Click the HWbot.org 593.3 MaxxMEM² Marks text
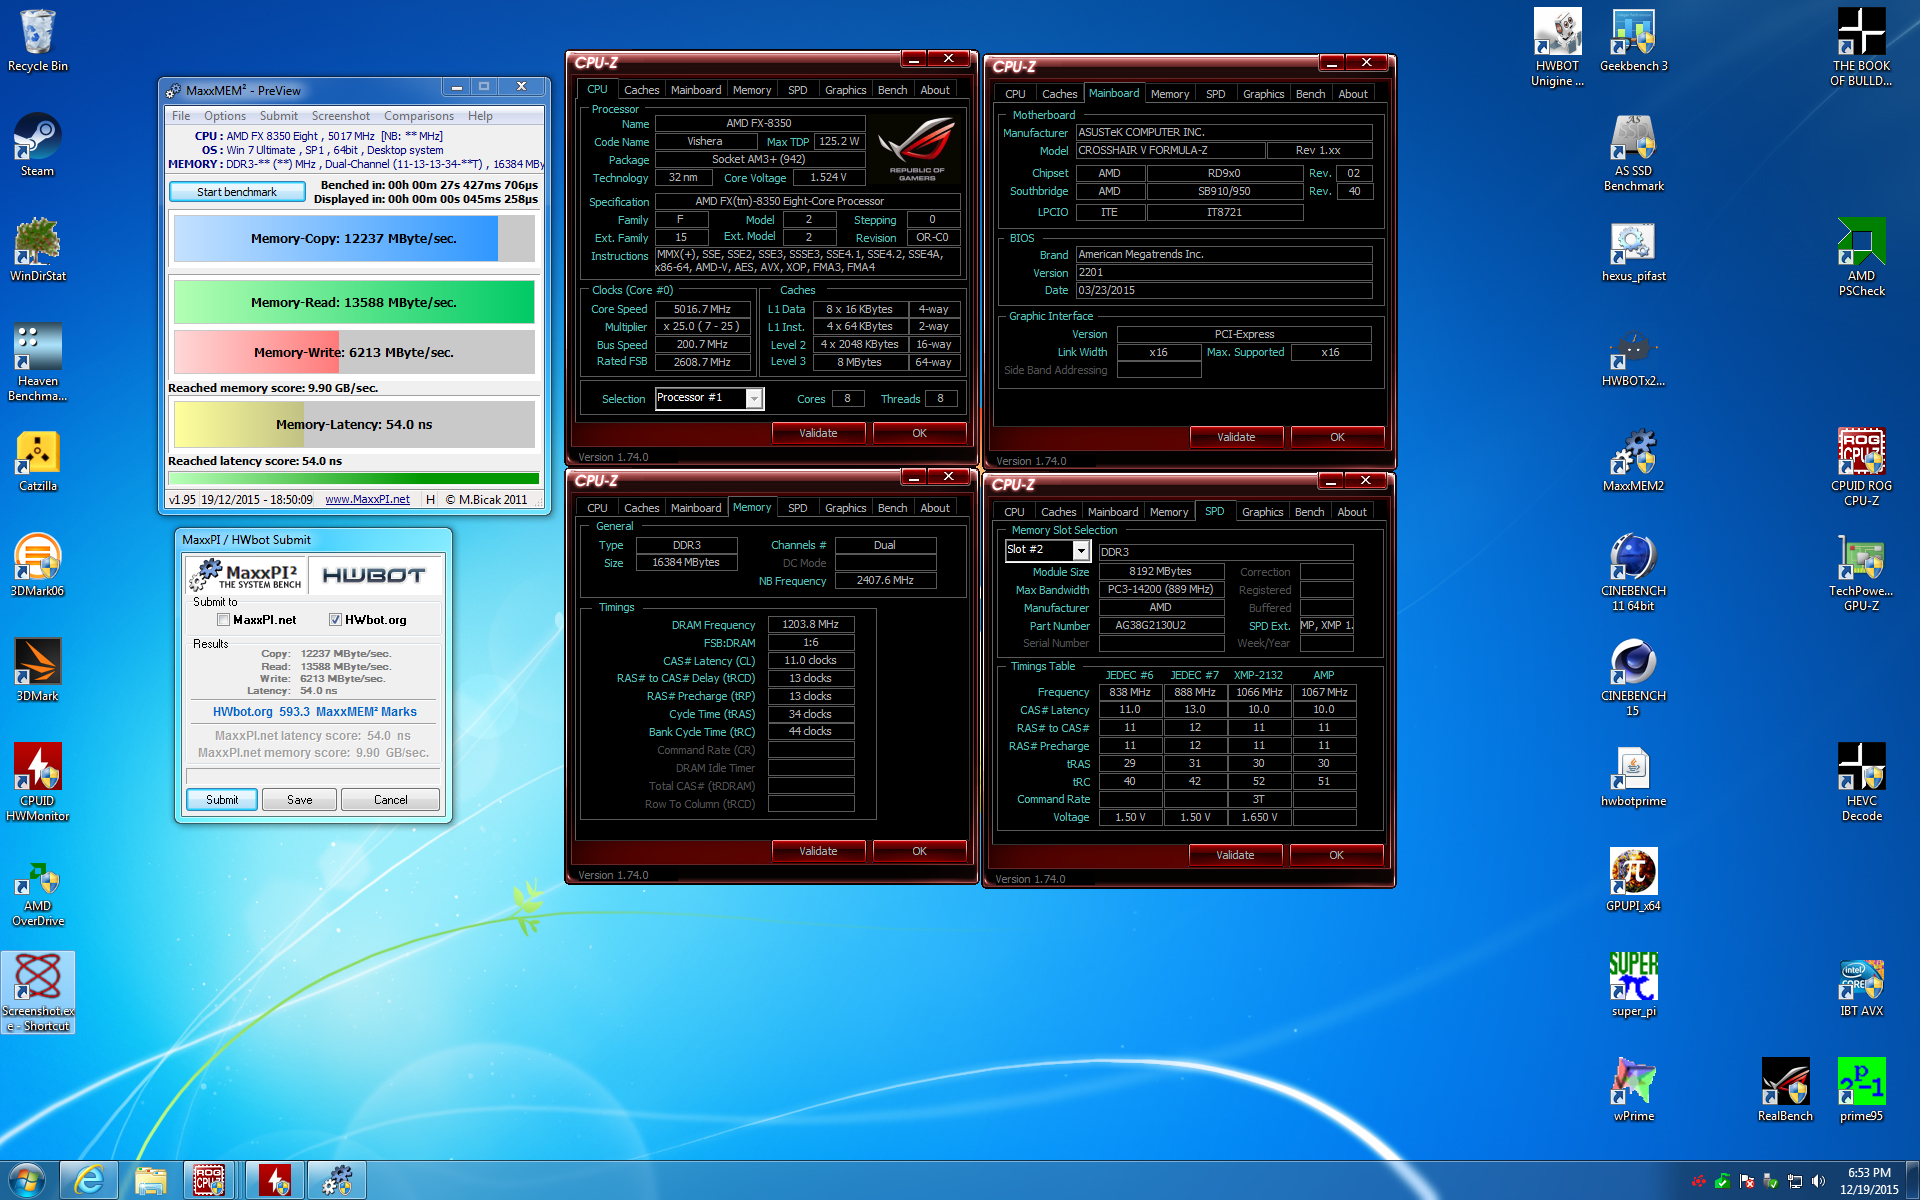This screenshot has width=1920, height=1200. [314, 712]
